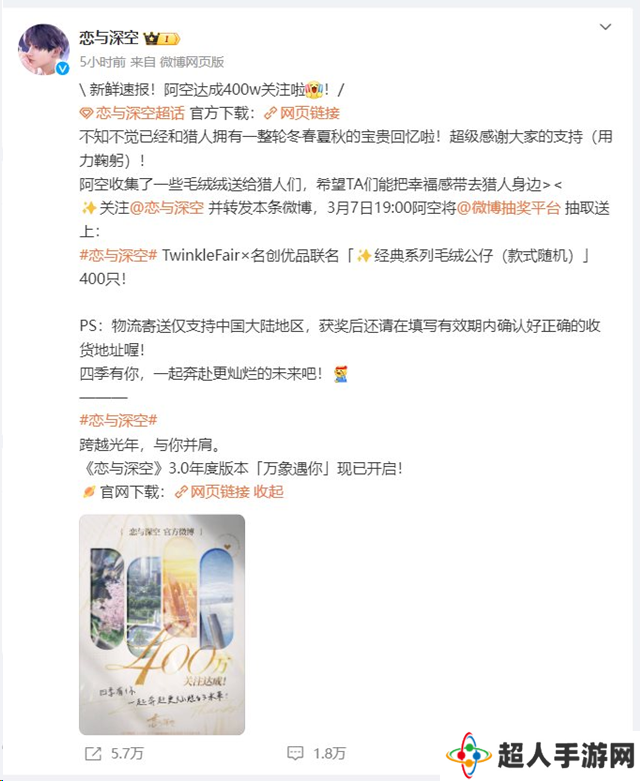Click the post timestamp 5小时前
This screenshot has width=640, height=781.
tap(103, 62)
